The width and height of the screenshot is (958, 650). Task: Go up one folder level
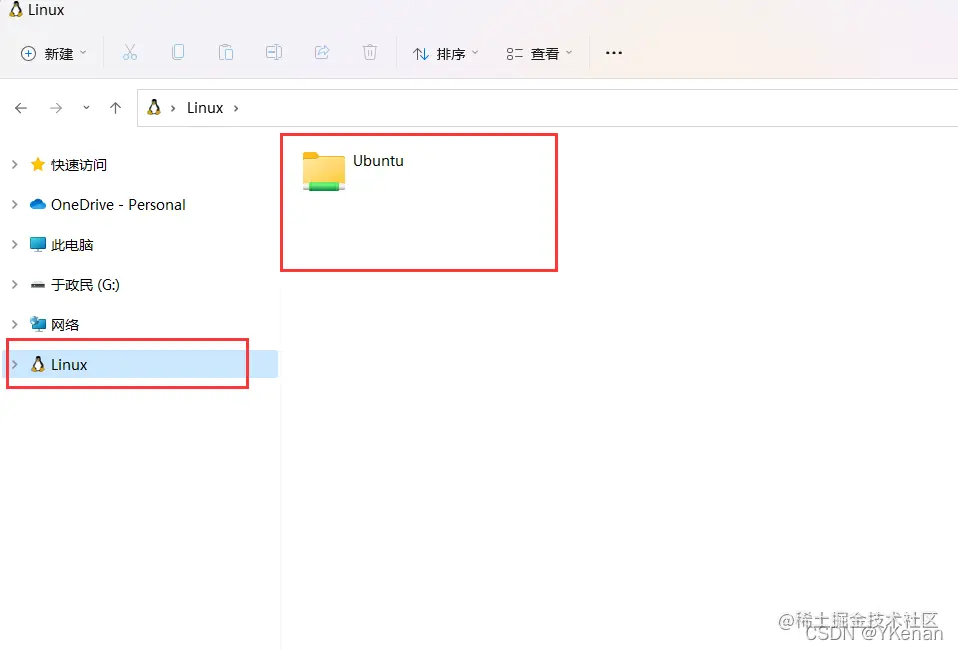point(115,108)
